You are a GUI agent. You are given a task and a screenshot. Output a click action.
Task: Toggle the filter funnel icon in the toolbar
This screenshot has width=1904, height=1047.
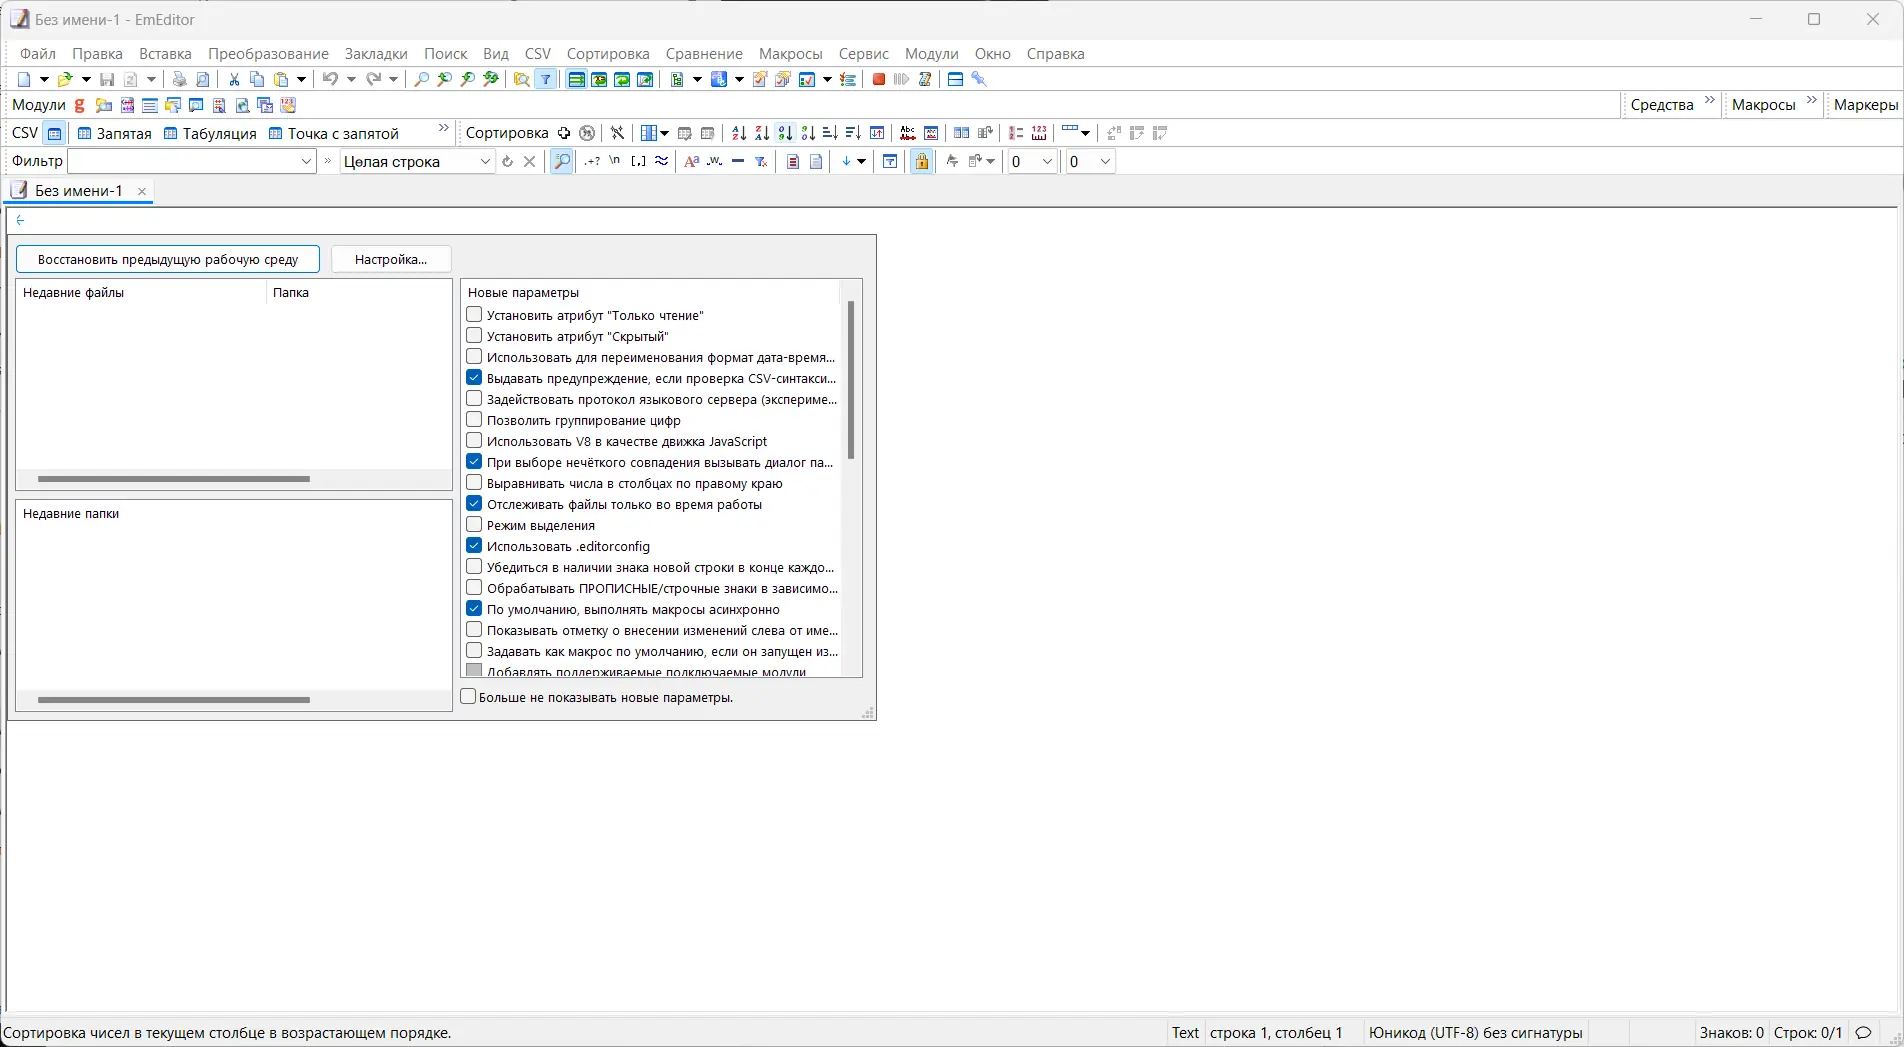546,79
